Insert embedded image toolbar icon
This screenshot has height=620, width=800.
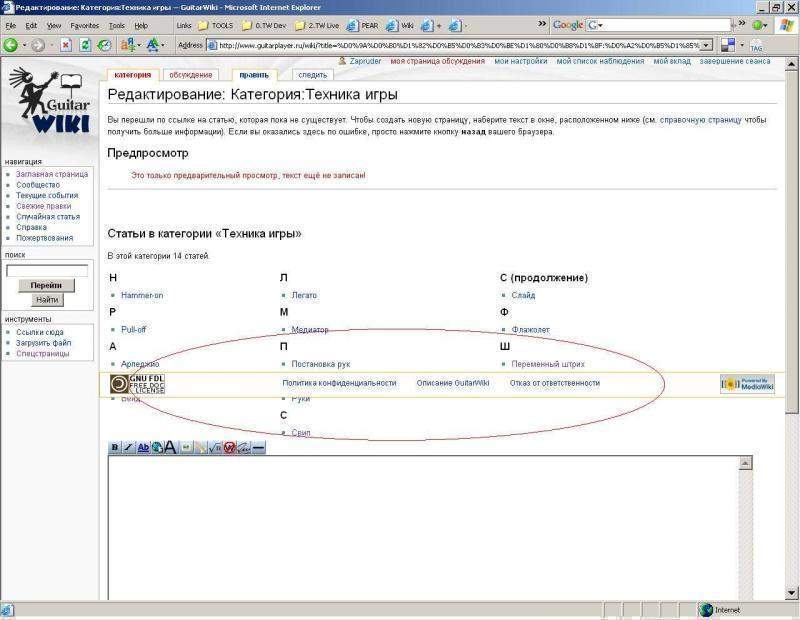click(186, 448)
